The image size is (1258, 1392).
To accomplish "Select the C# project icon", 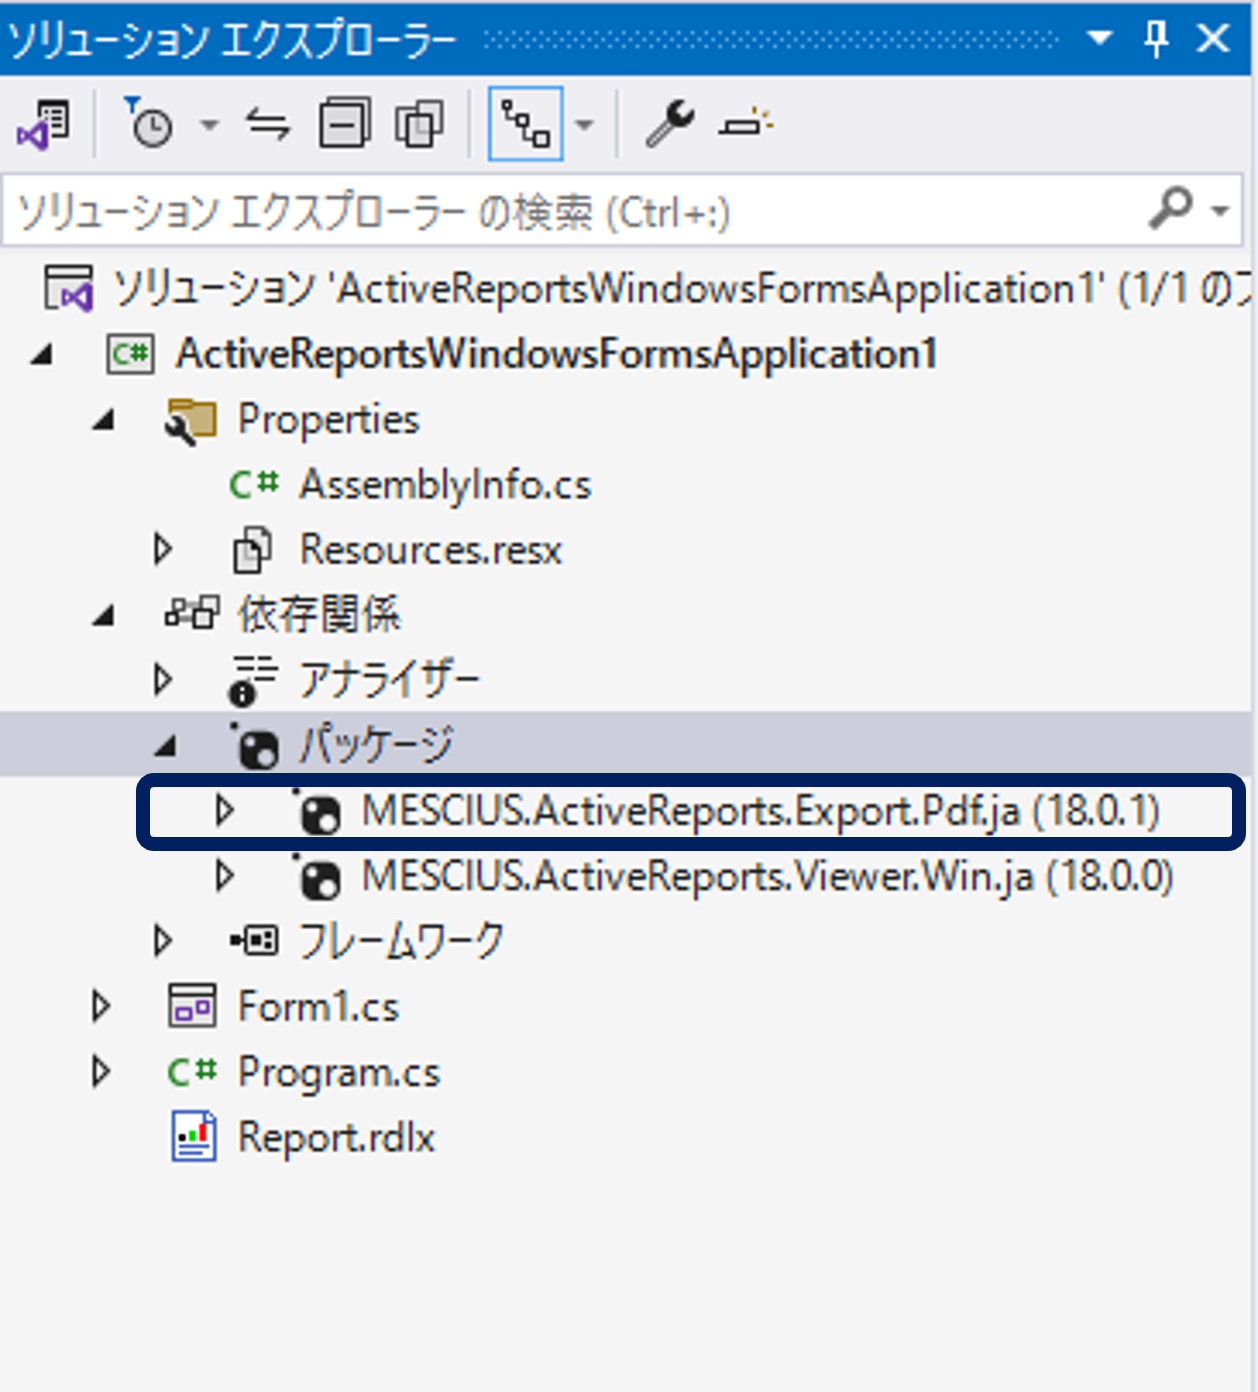I will [x=131, y=354].
